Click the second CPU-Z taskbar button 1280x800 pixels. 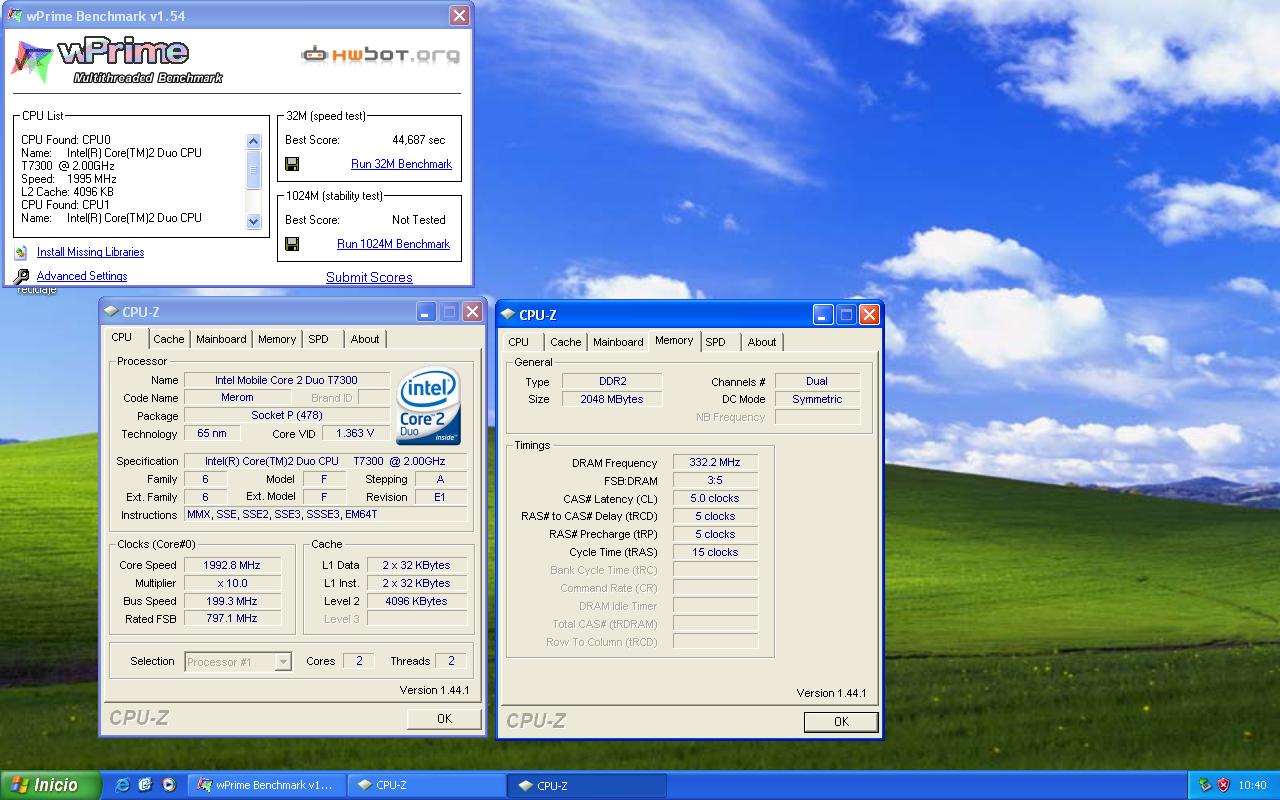coord(586,785)
